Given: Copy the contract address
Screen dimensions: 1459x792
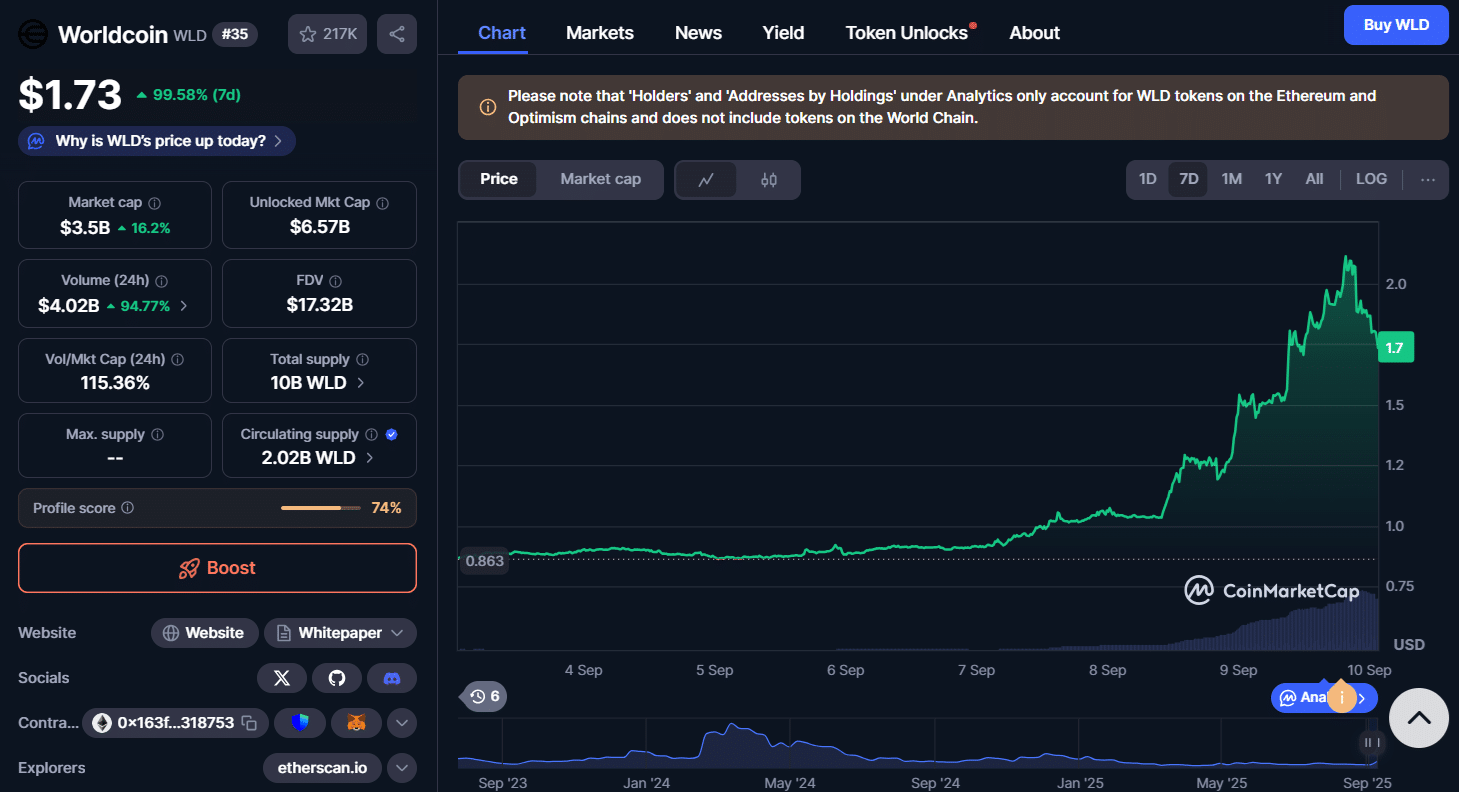Looking at the screenshot, I should tap(249, 723).
